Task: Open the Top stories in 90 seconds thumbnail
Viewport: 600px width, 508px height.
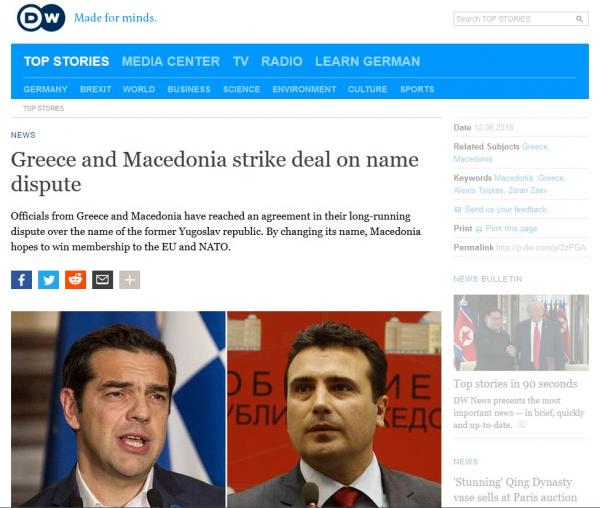Action: (521, 332)
